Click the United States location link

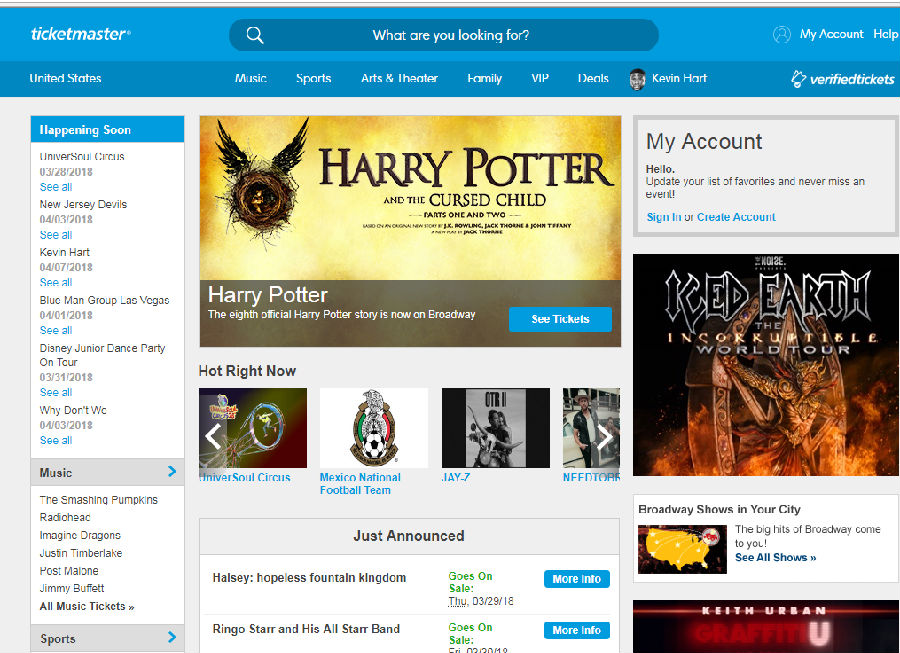pyautogui.click(x=65, y=79)
